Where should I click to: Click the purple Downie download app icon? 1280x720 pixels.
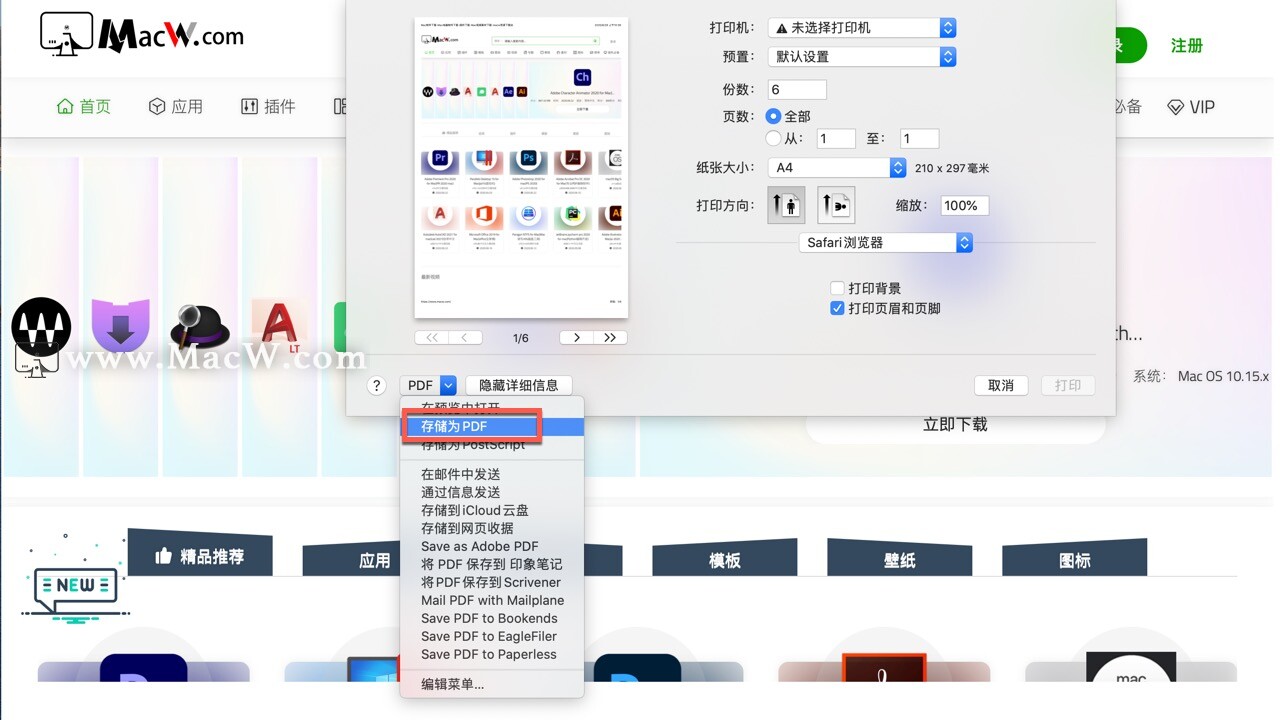[x=121, y=326]
